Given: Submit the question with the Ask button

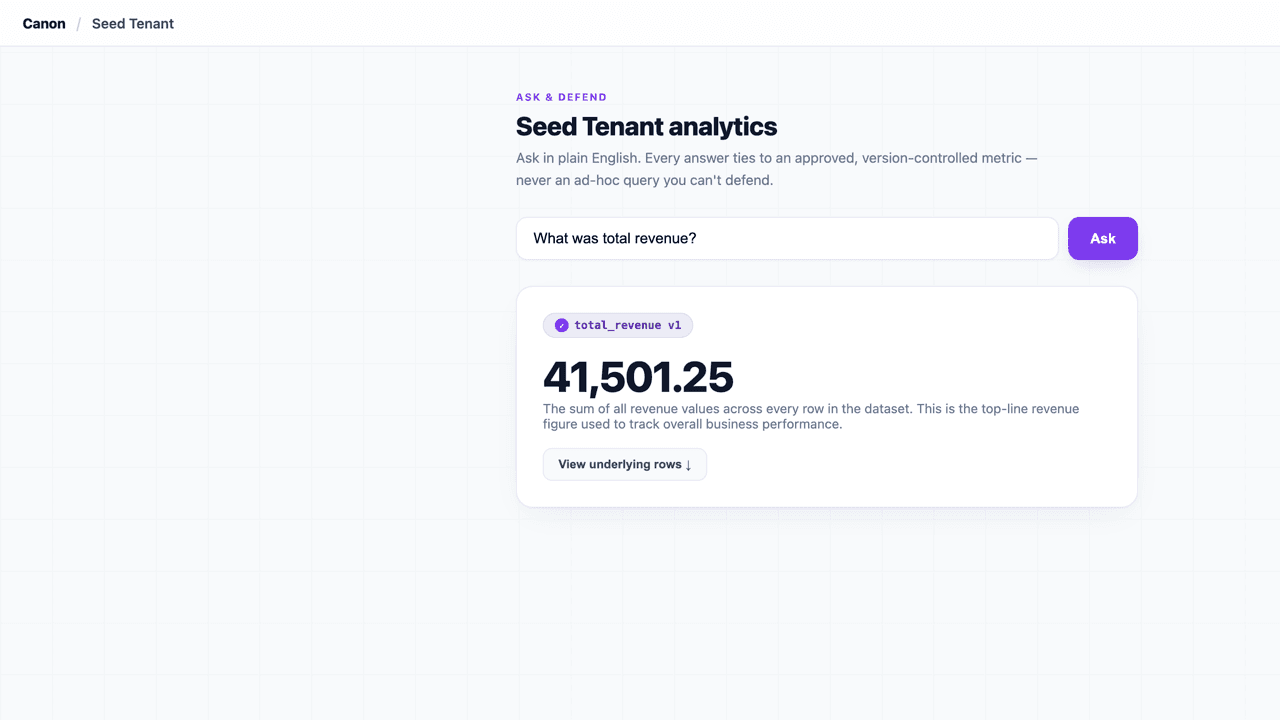Looking at the screenshot, I should (x=1103, y=238).
